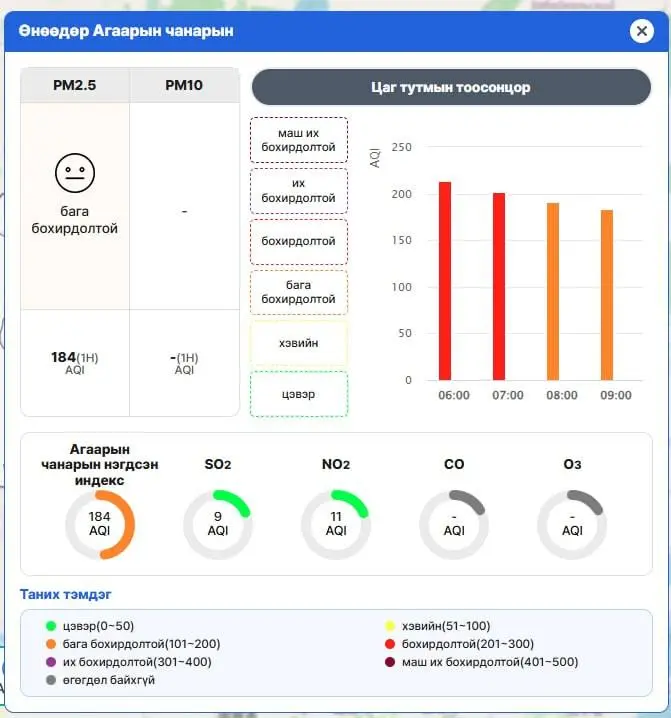Click the хэвийн yellow legend box
The height and width of the screenshot is (718, 671).
pos(298,343)
